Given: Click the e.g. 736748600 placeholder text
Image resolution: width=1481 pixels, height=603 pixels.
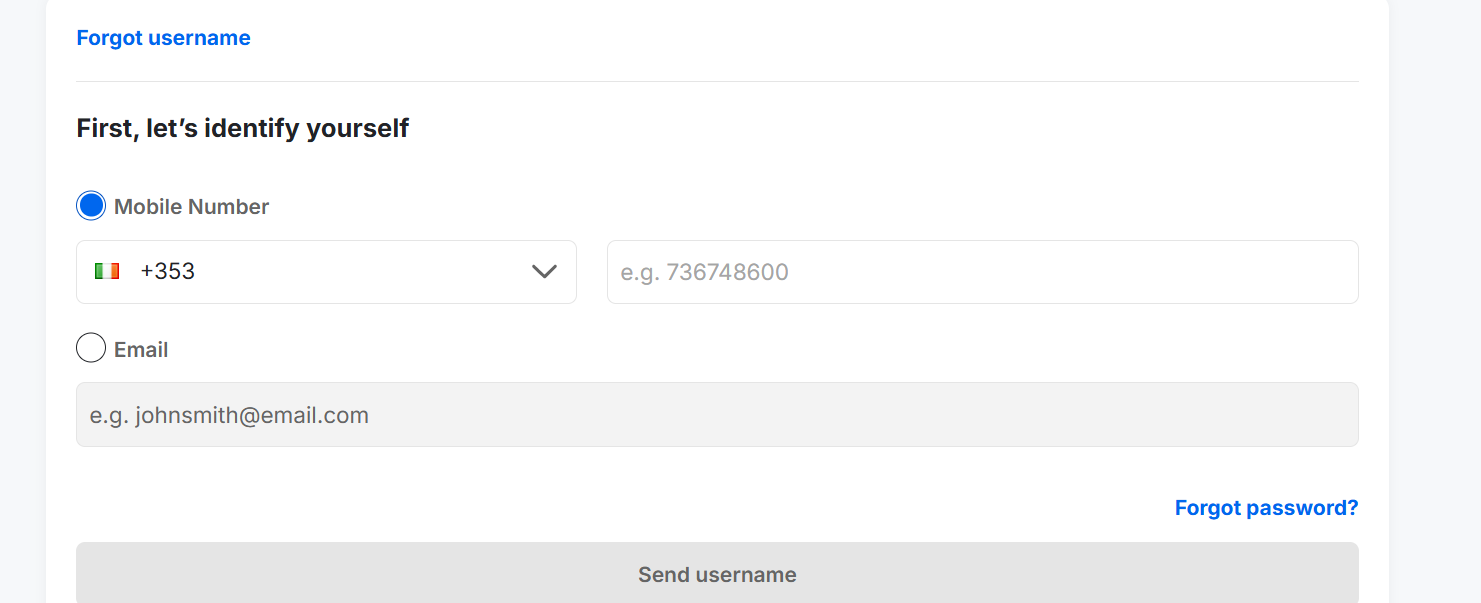Looking at the screenshot, I should pos(704,272).
